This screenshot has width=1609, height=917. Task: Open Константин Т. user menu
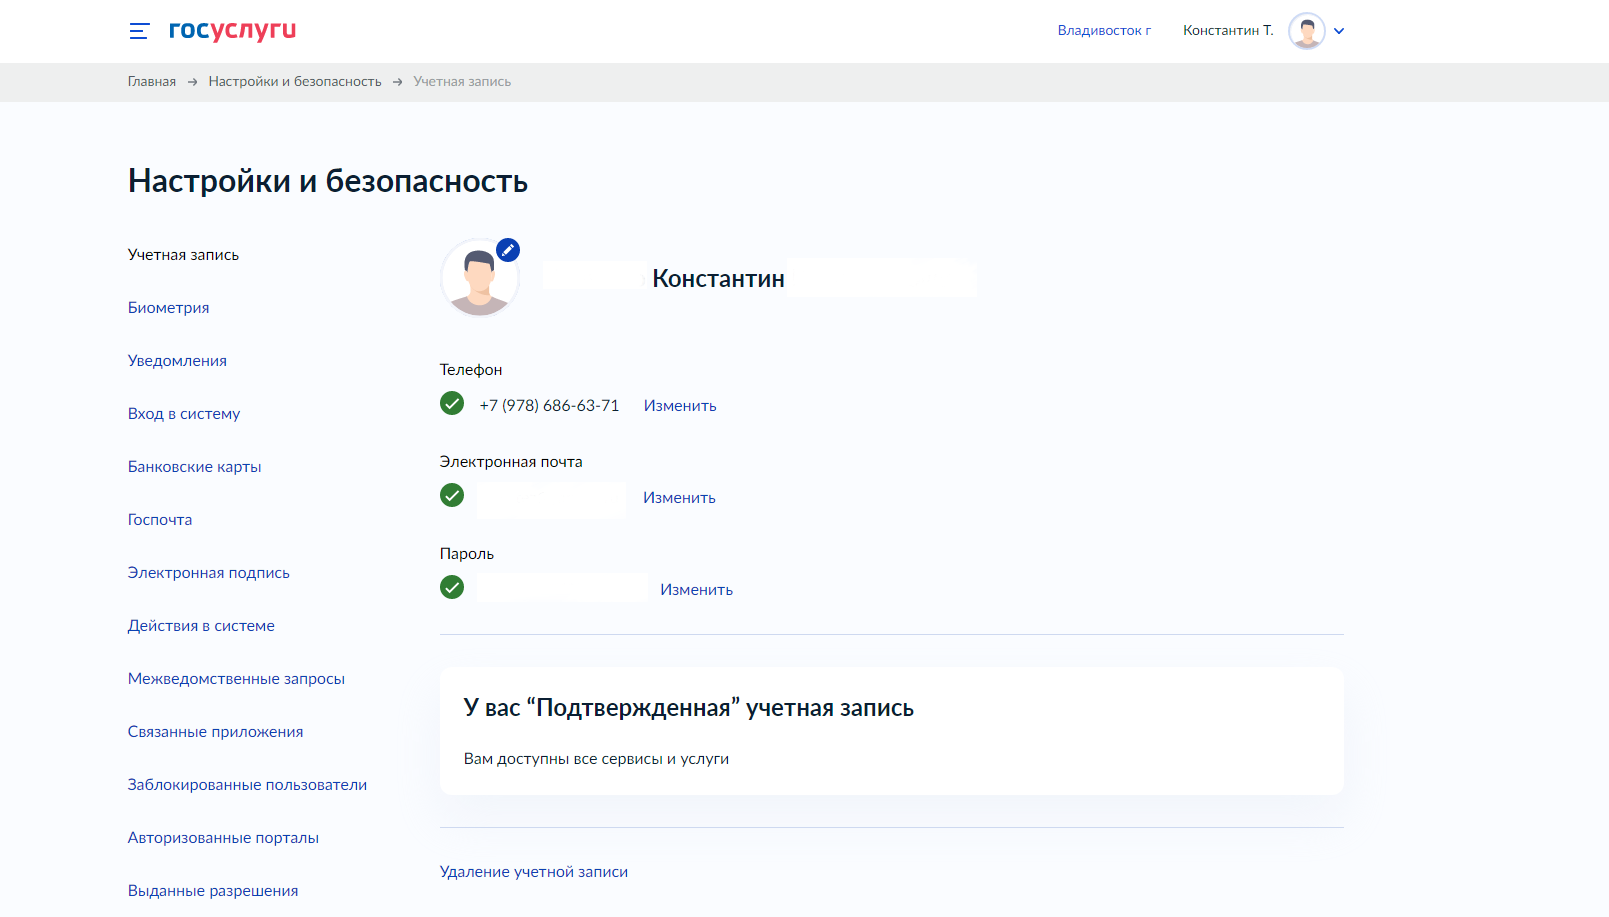1228,31
